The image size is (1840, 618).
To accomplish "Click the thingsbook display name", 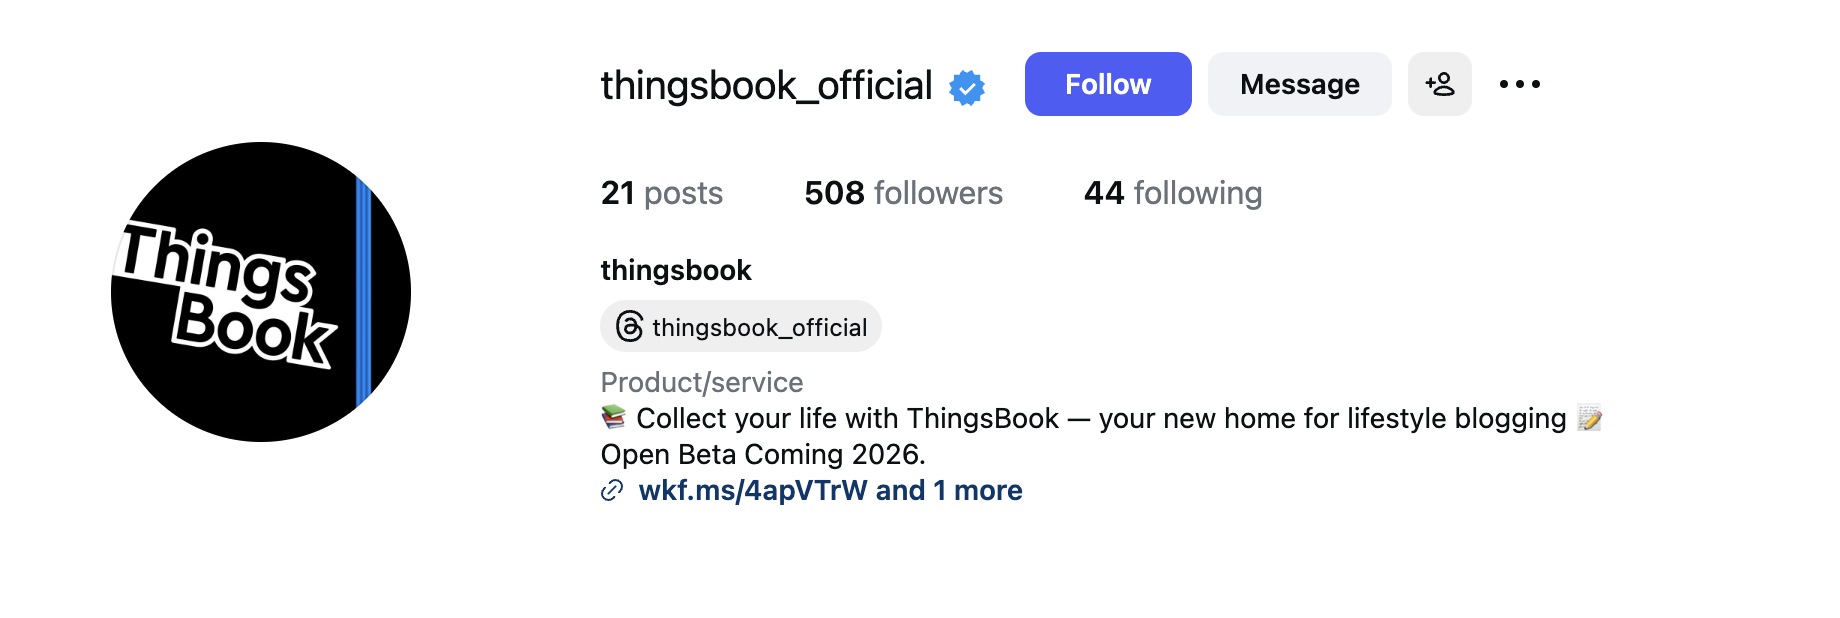I will 675,270.
